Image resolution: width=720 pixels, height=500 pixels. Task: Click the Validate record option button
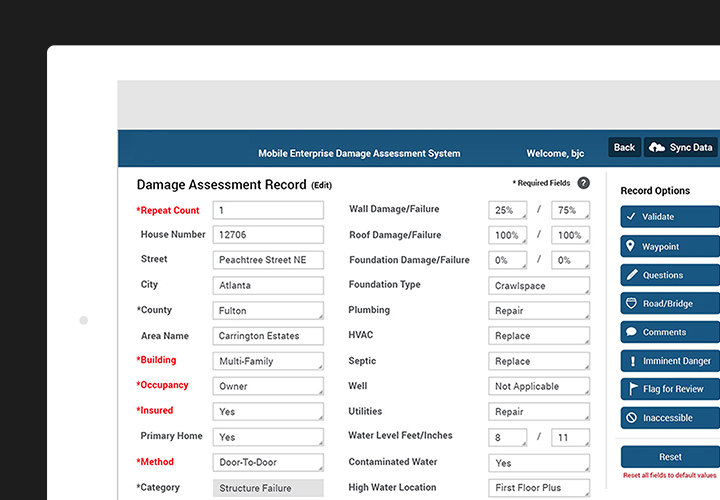(670, 216)
